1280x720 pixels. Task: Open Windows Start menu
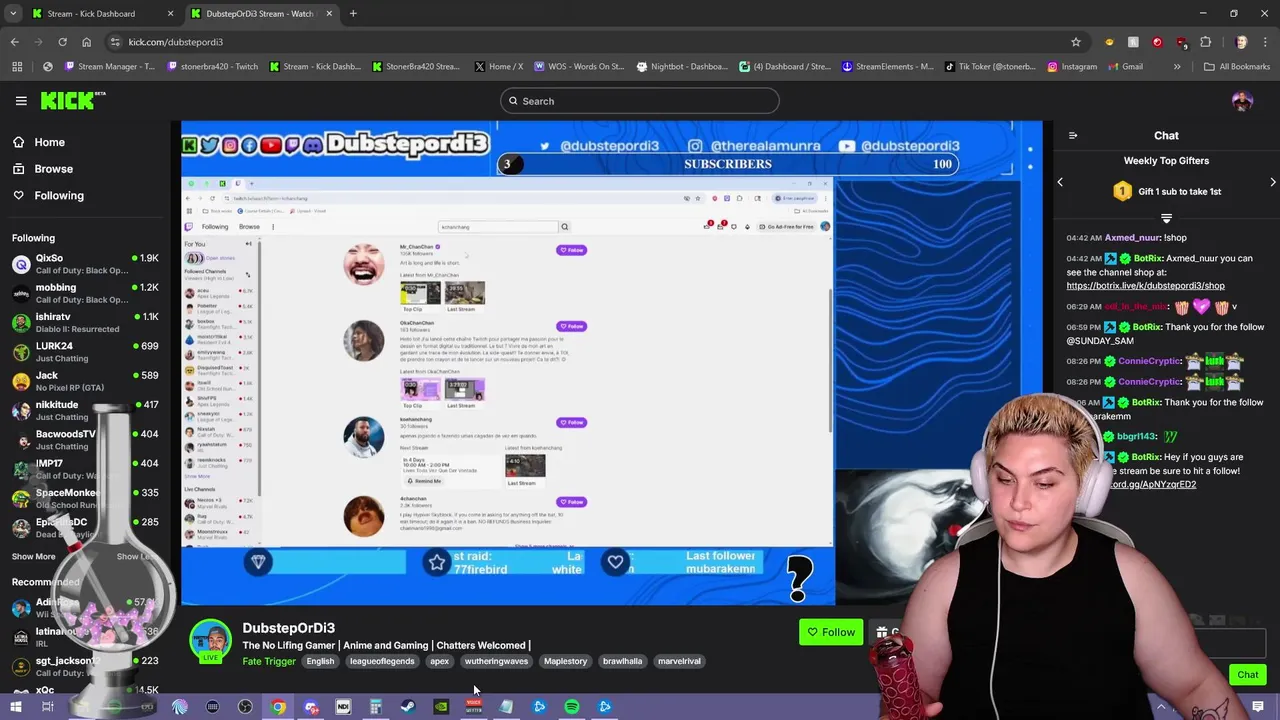click(15, 707)
